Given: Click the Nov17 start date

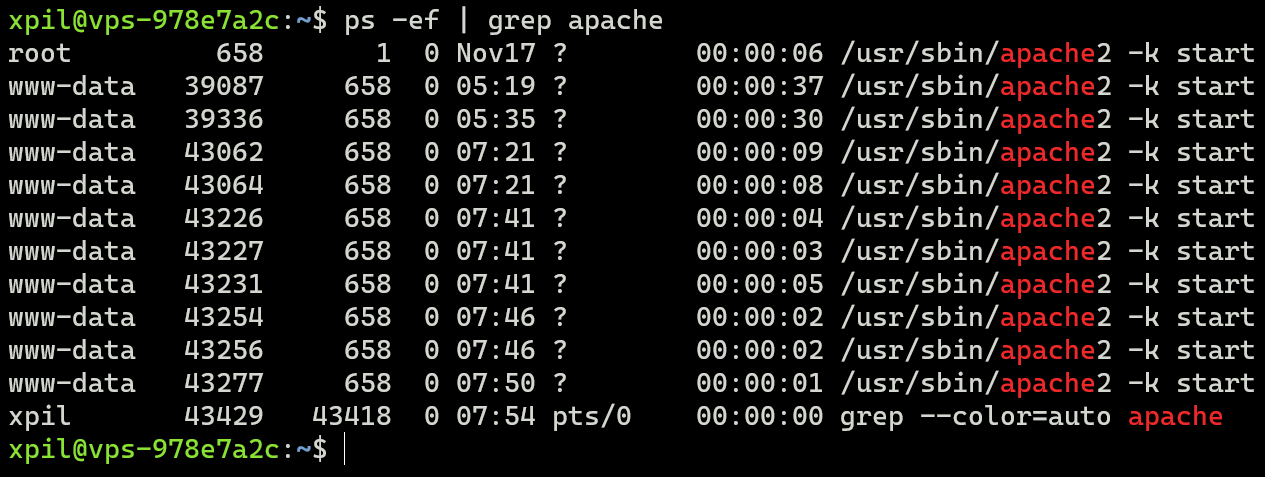Looking at the screenshot, I should click(488, 53).
